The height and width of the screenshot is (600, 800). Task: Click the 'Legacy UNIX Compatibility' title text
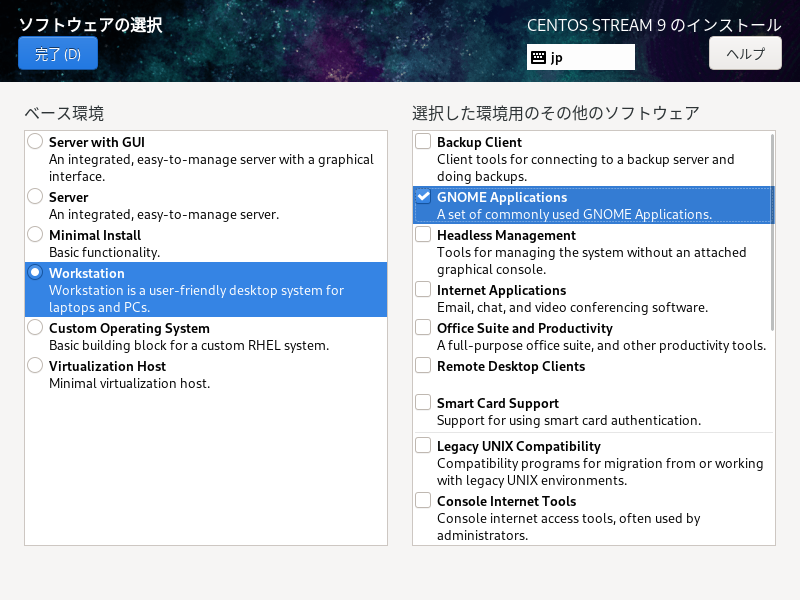pyautogui.click(x=519, y=447)
